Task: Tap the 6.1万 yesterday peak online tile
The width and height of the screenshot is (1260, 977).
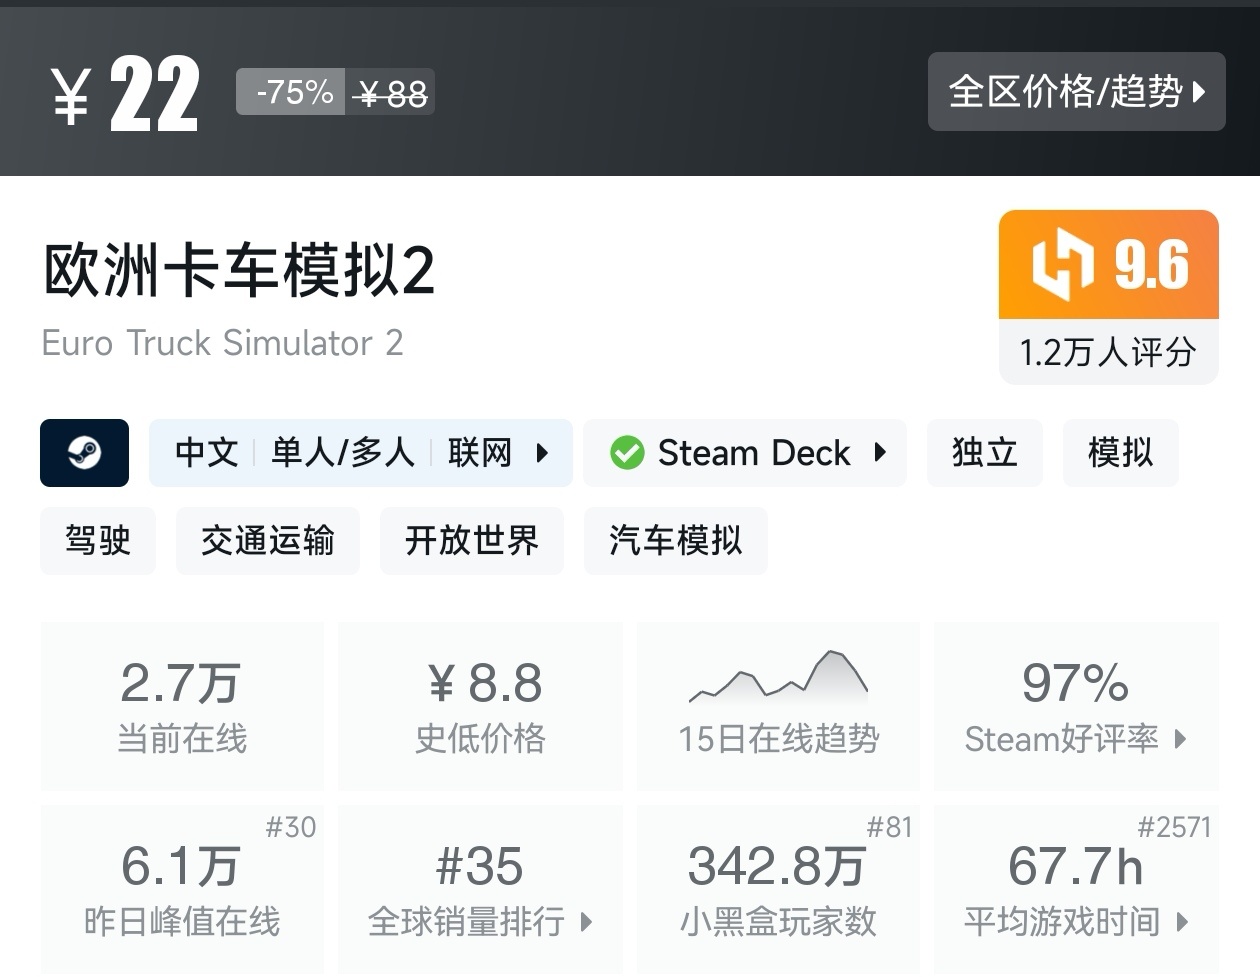Action: [x=182, y=889]
